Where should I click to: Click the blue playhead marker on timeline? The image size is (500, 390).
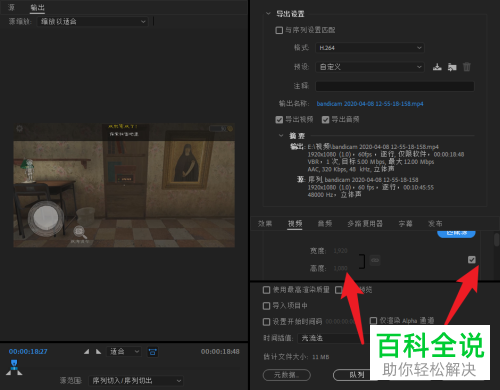click(x=14, y=366)
